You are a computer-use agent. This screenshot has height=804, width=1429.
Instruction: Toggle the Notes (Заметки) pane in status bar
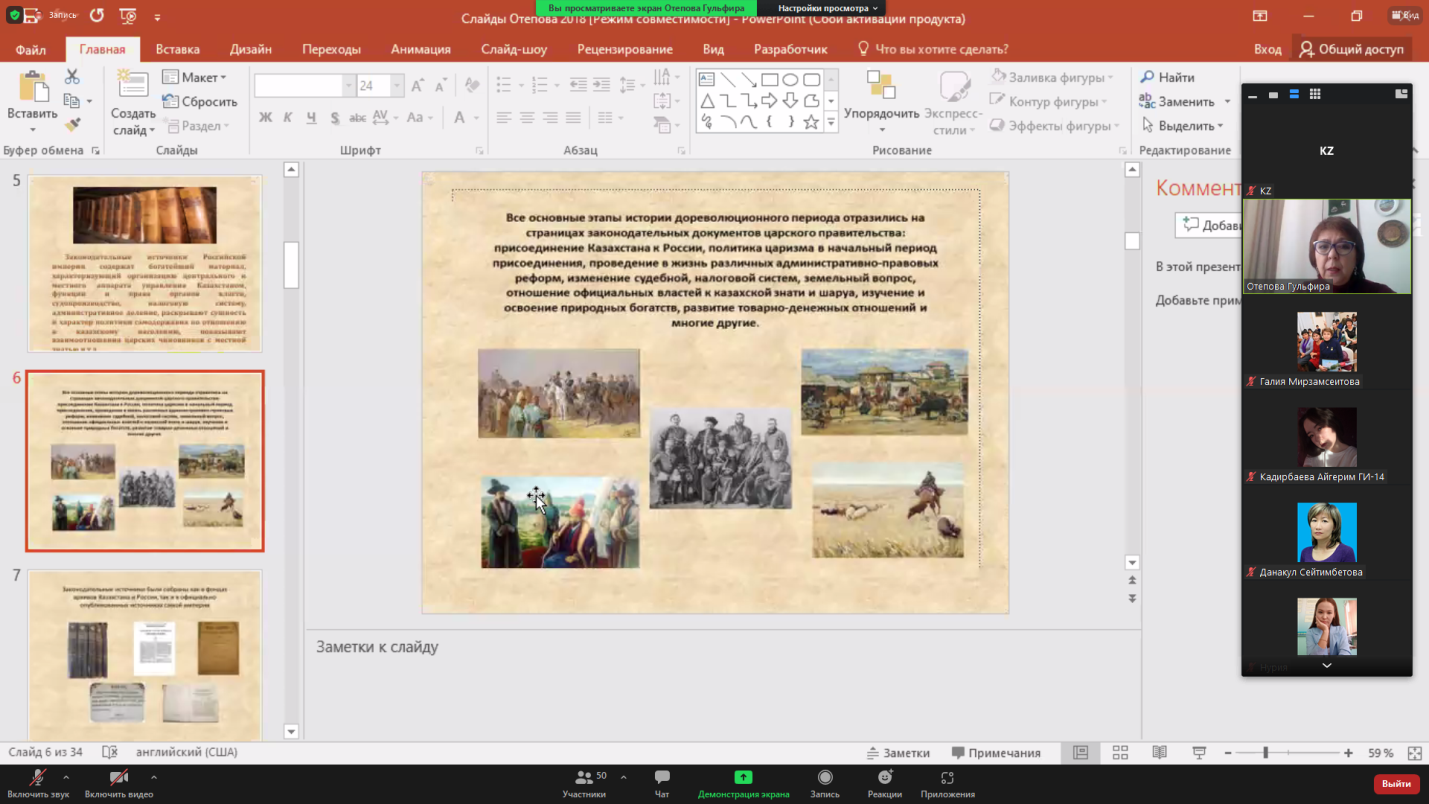pyautogui.click(x=898, y=753)
